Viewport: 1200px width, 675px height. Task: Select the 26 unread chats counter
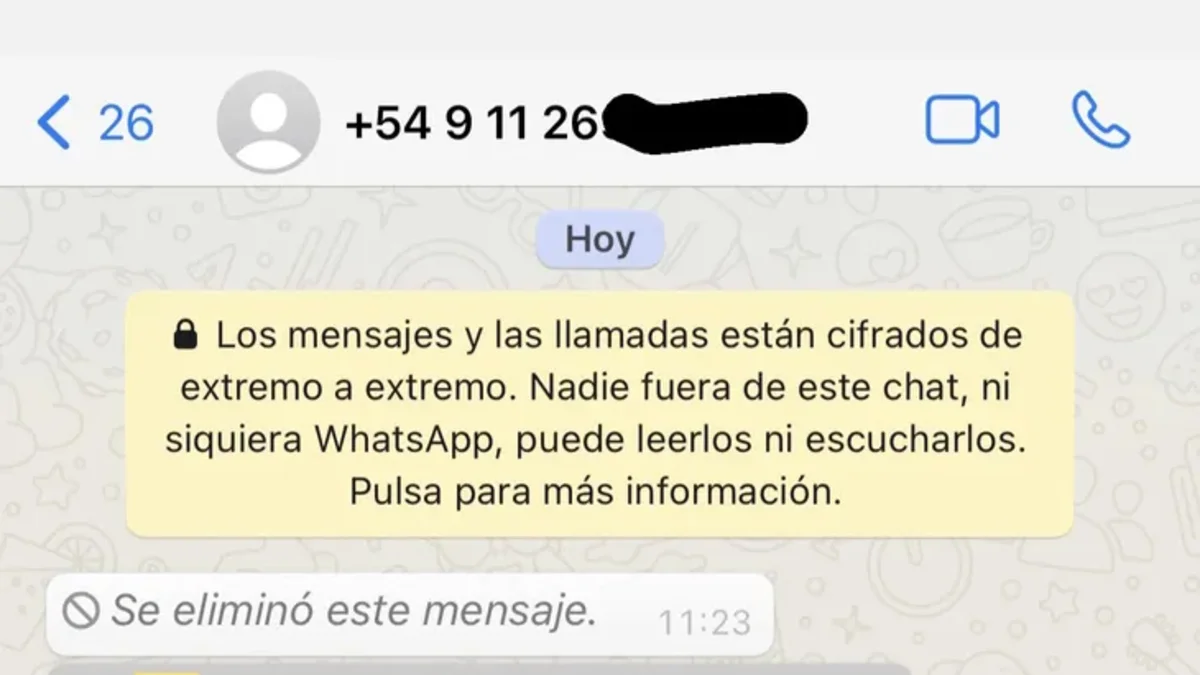coord(126,123)
